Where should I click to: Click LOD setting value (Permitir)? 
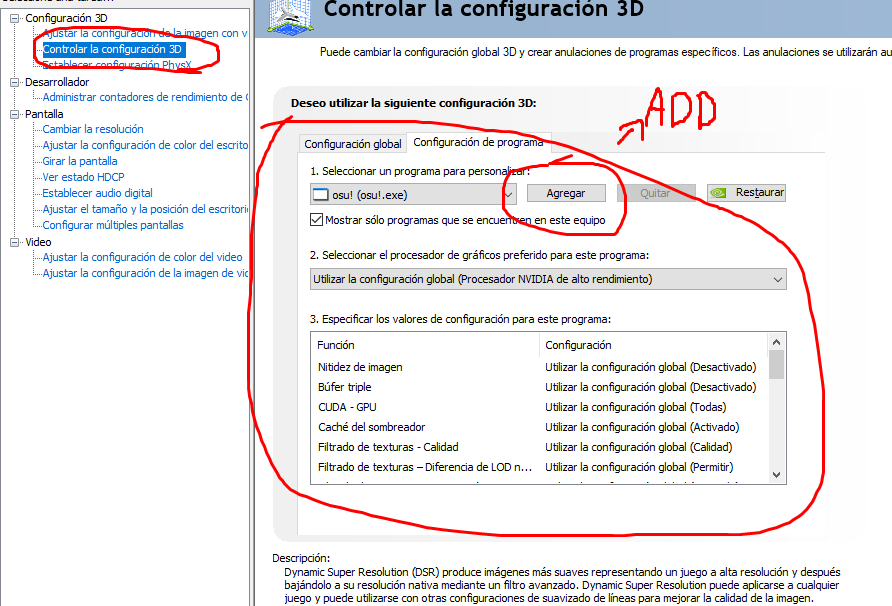tap(639, 467)
